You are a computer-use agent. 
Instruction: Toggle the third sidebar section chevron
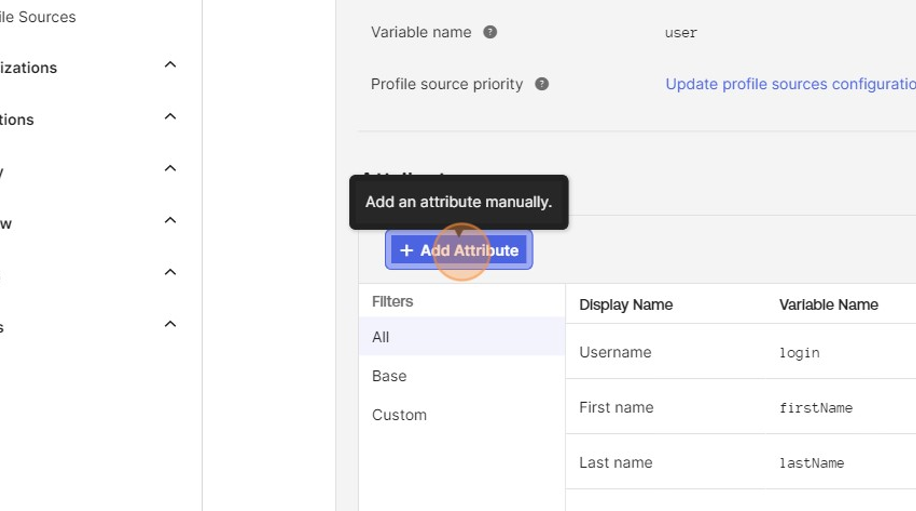coord(170,168)
